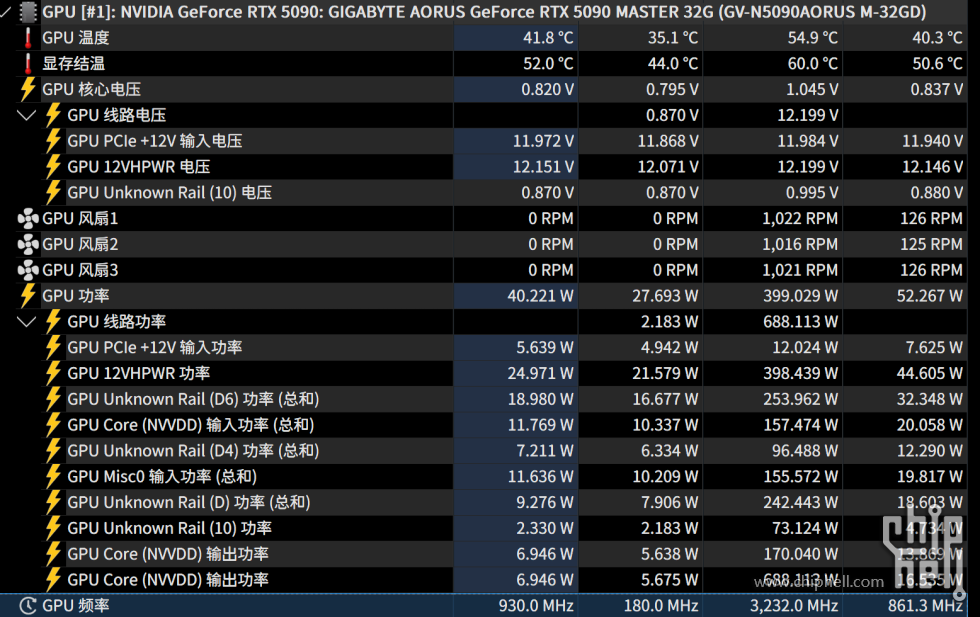Click the clock icon beside GPU 频率
This screenshot has height=617, width=980.
point(28,605)
